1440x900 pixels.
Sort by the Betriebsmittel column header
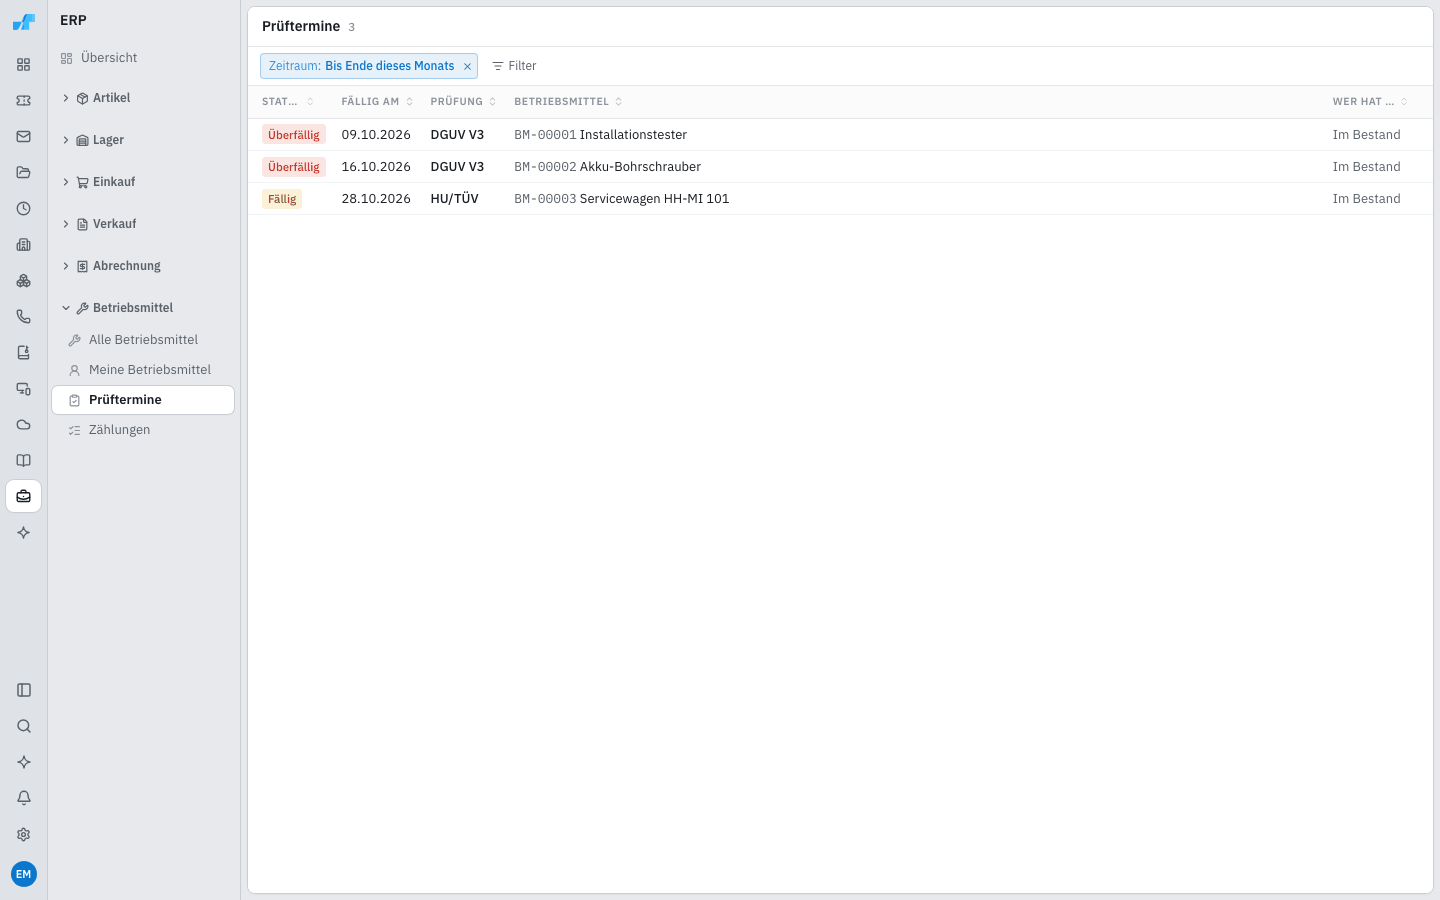(568, 102)
